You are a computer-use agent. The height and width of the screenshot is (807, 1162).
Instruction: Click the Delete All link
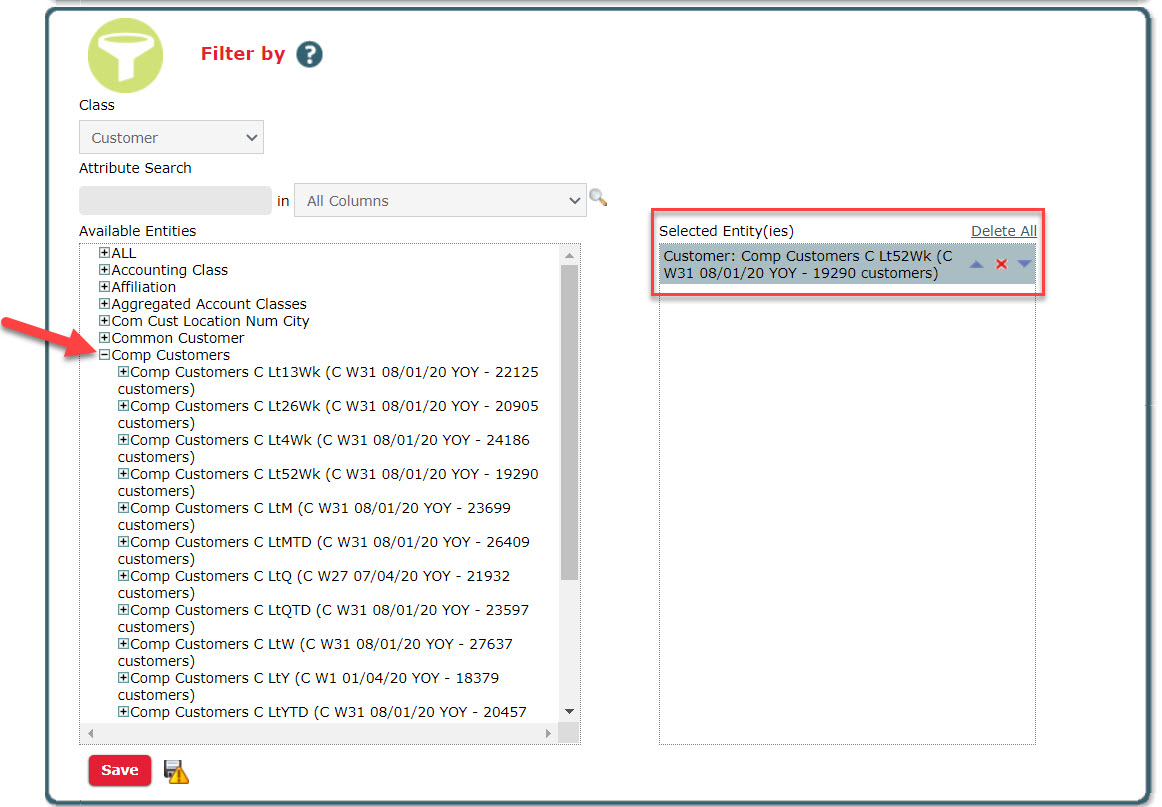1003,231
